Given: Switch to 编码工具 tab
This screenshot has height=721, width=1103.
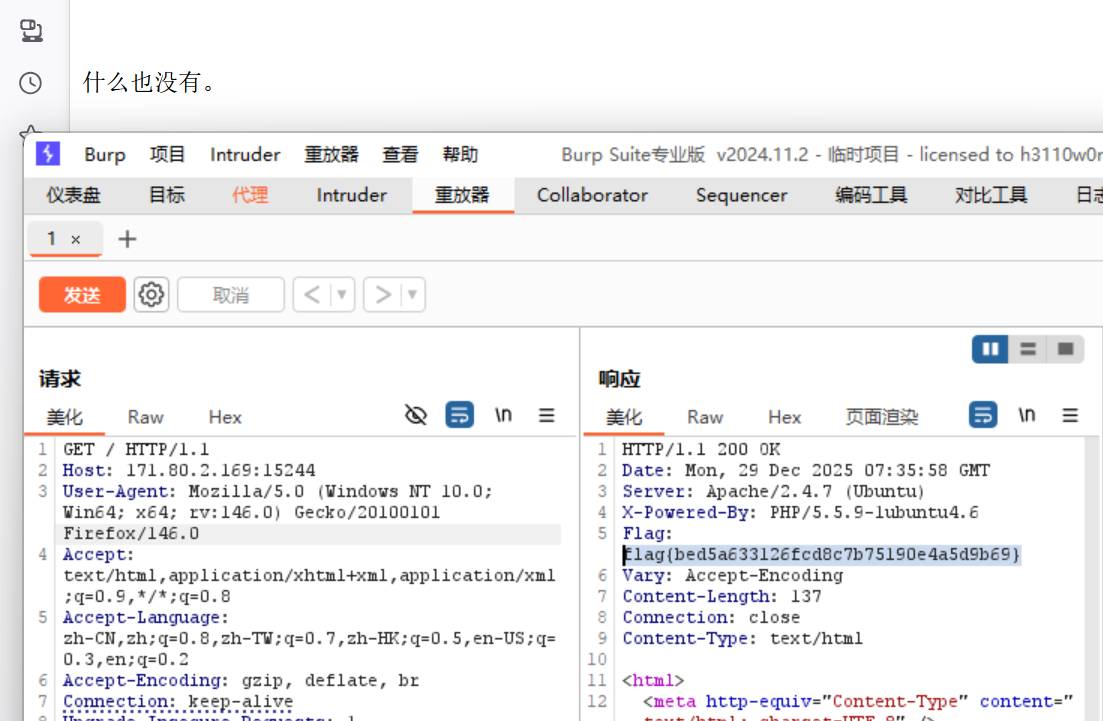Looking at the screenshot, I should coord(871,195).
